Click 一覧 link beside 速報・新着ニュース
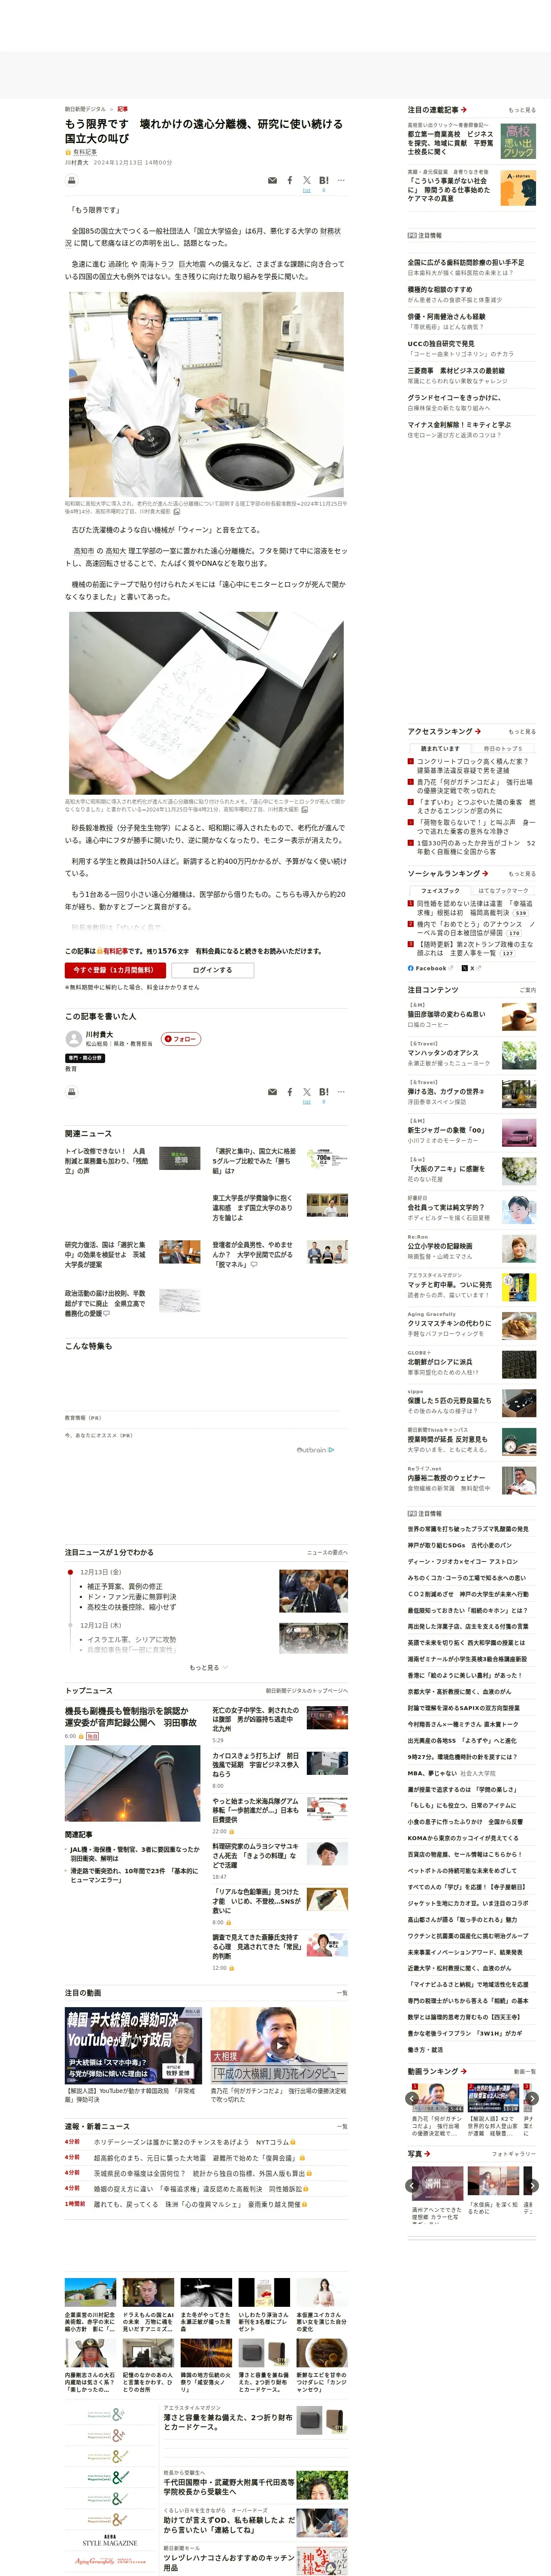551x2576 pixels. pyautogui.click(x=343, y=2127)
